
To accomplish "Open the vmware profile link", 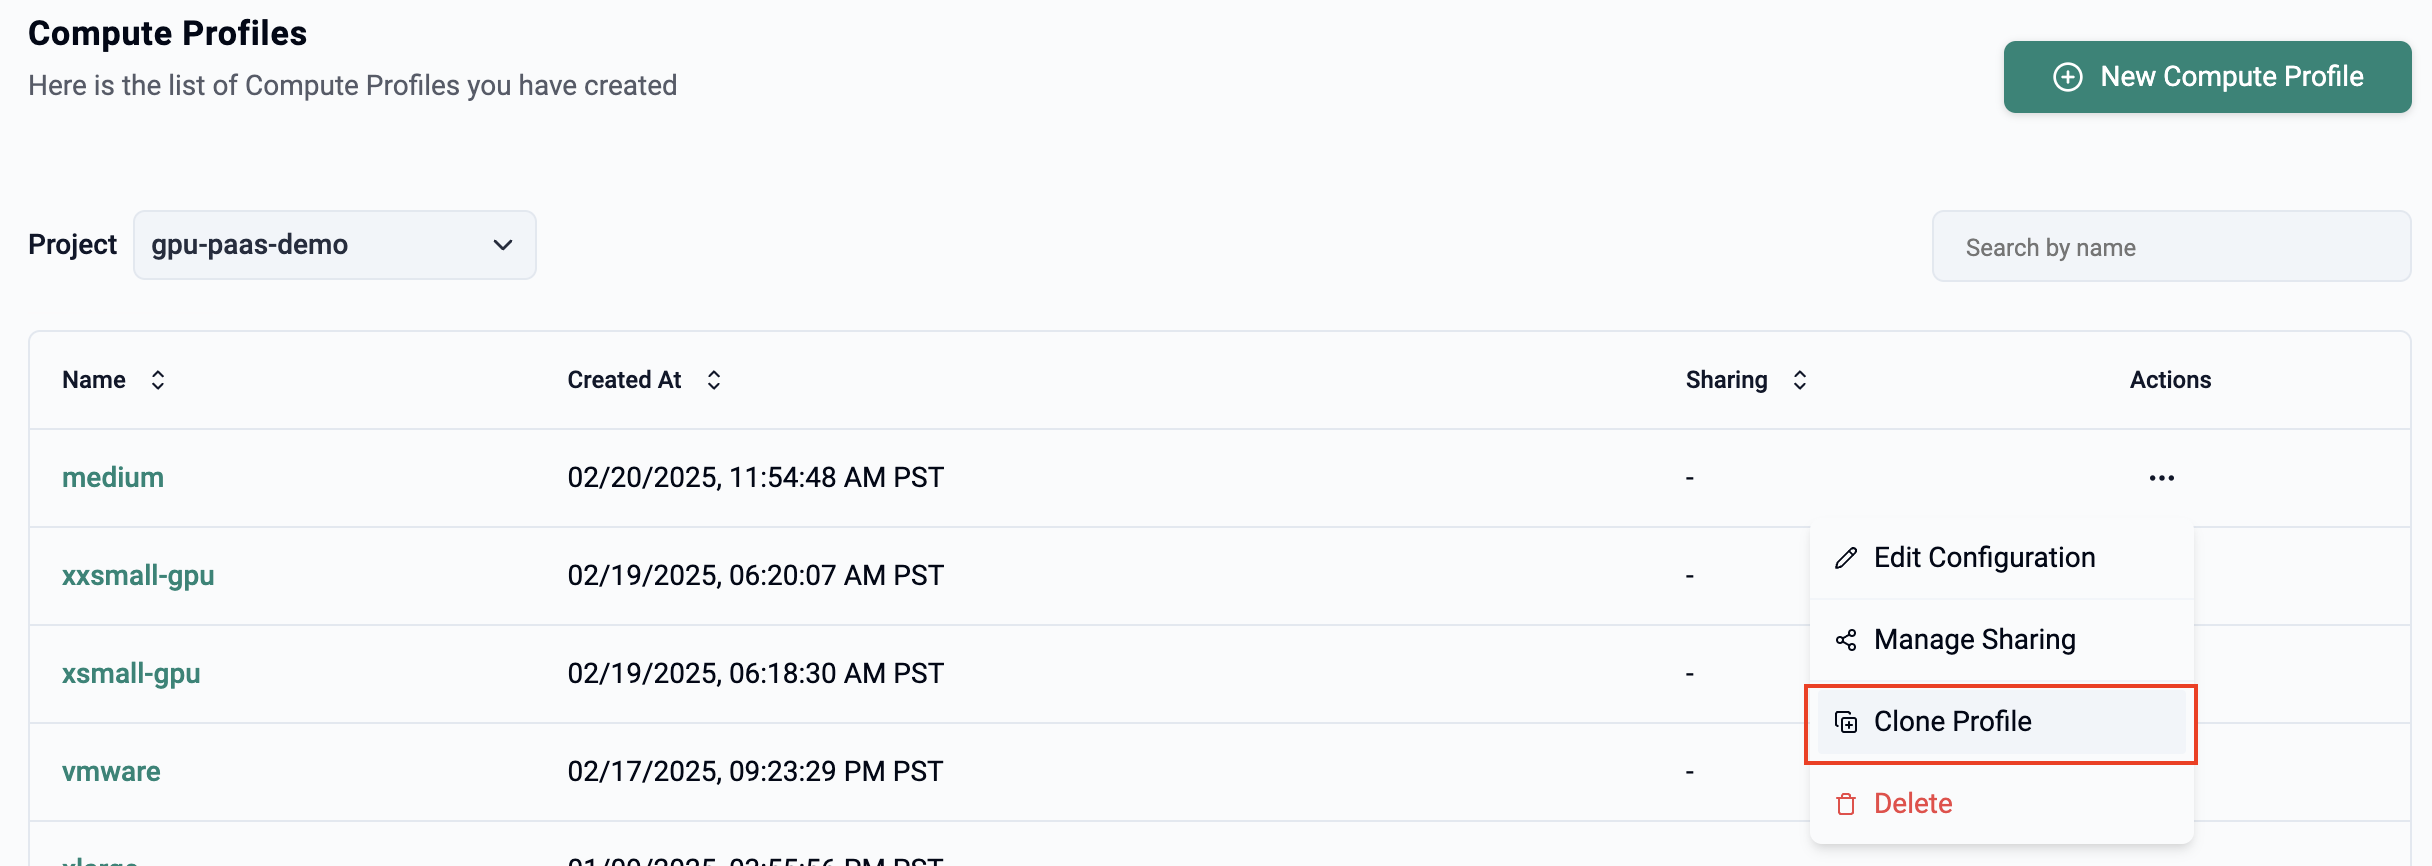I will click(x=111, y=772).
